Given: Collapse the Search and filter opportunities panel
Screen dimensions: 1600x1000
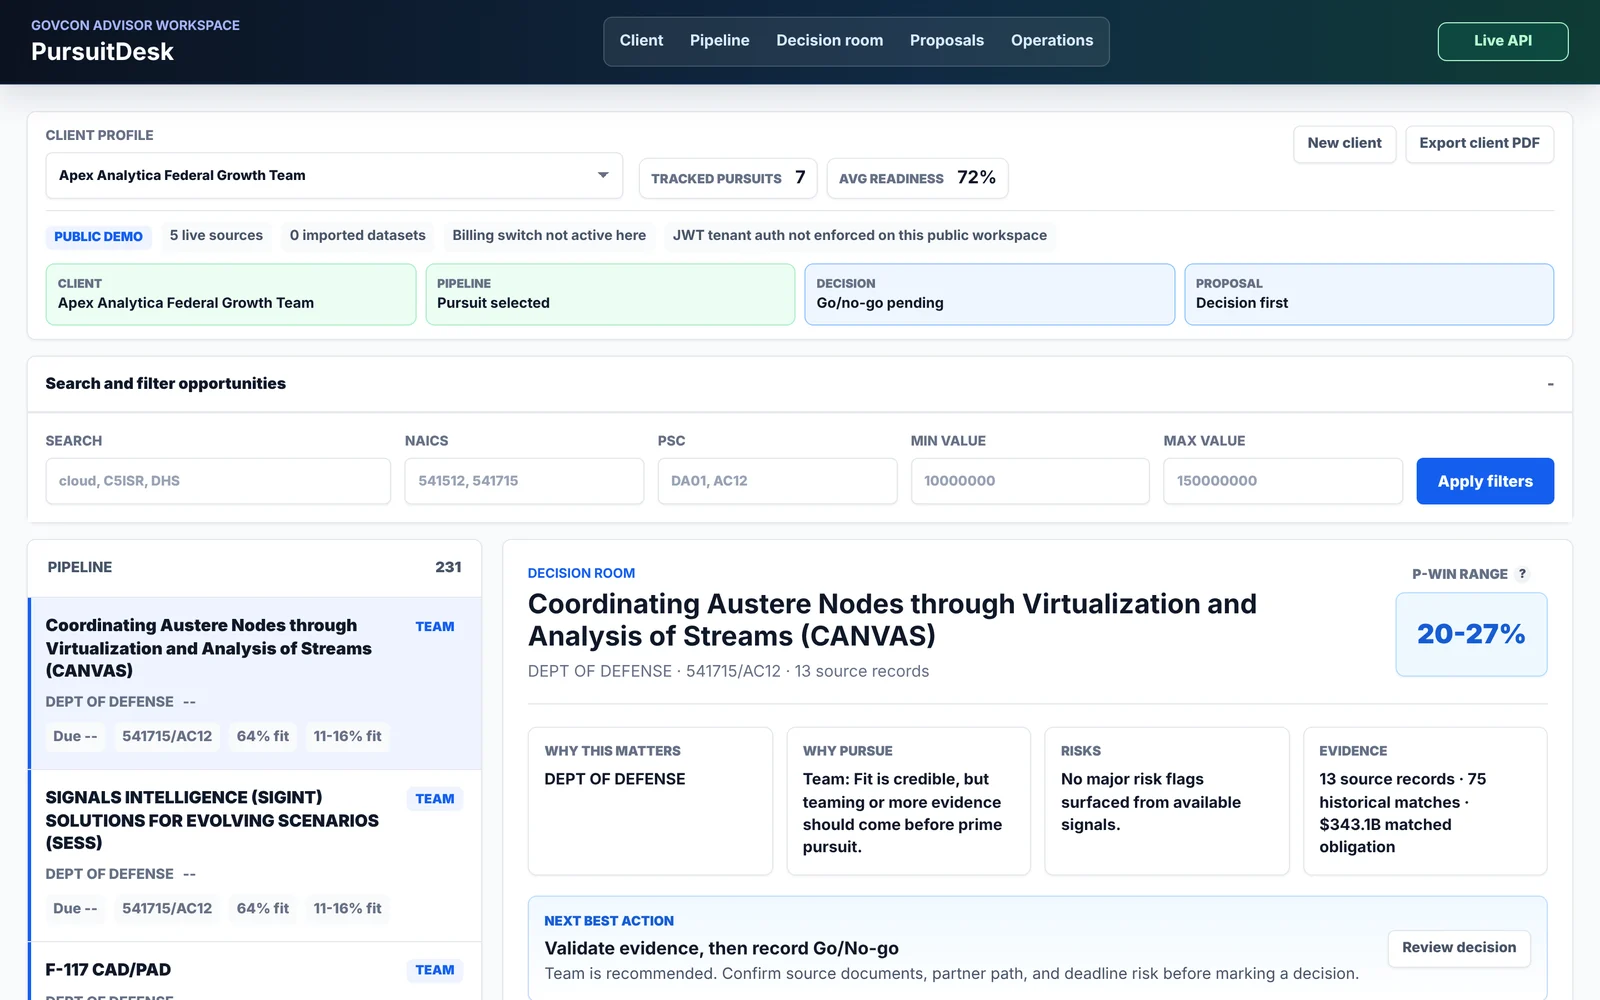Looking at the screenshot, I should 1550,384.
